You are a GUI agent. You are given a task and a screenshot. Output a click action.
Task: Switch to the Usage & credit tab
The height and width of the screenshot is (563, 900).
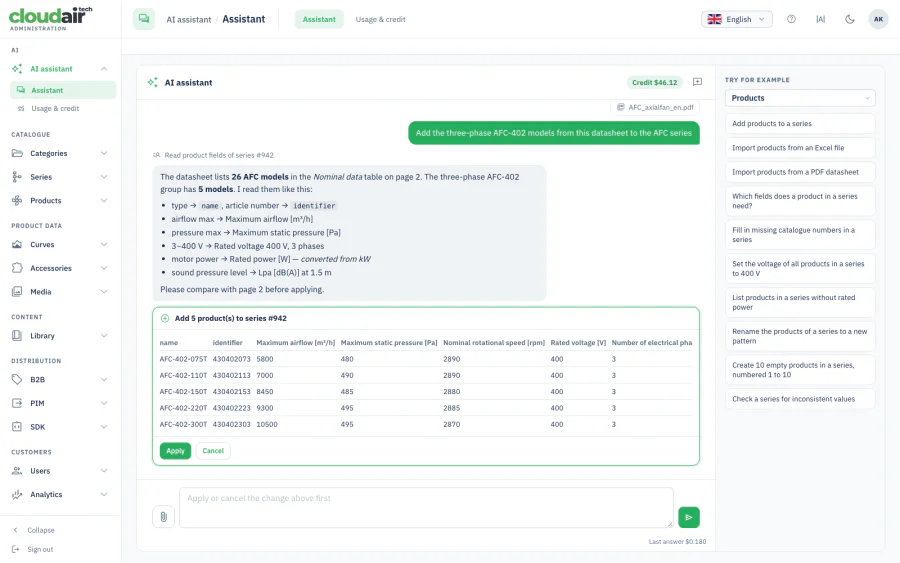380,19
